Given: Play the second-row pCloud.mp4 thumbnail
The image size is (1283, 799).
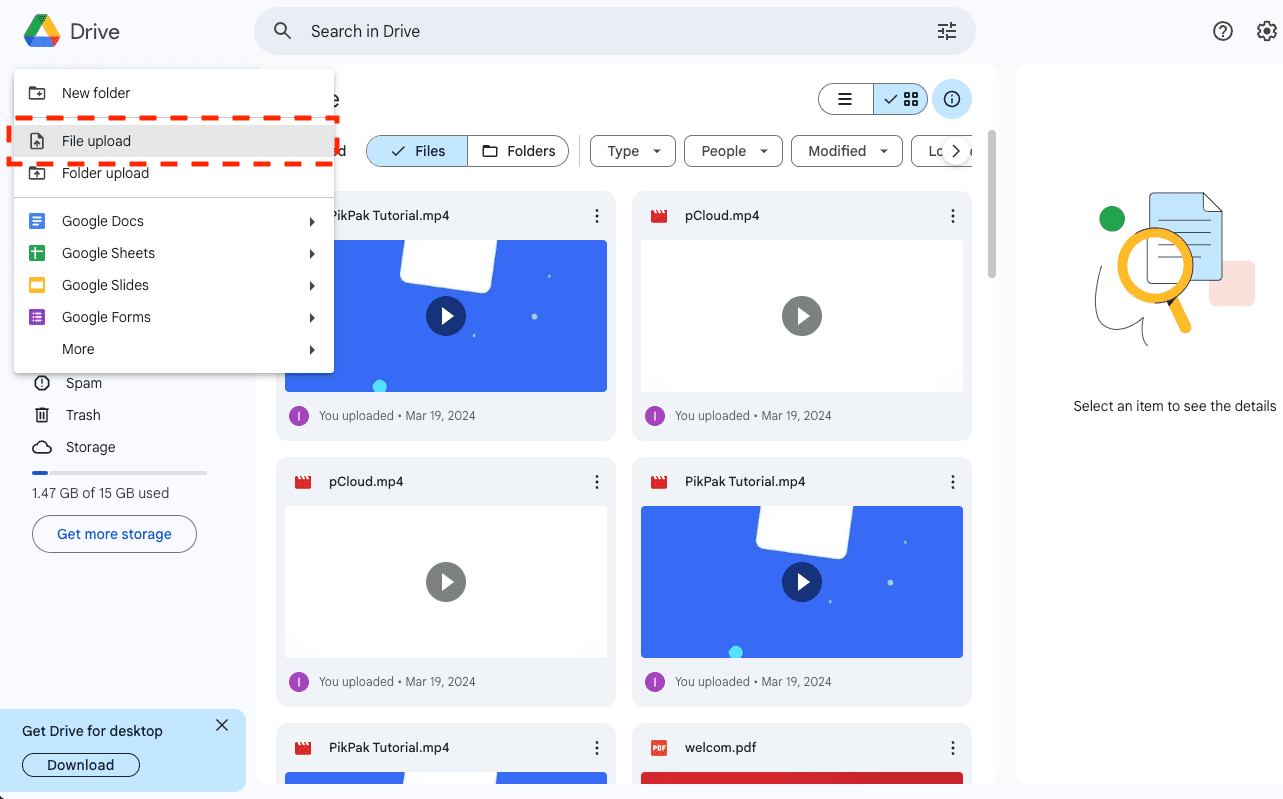Looking at the screenshot, I should point(446,582).
